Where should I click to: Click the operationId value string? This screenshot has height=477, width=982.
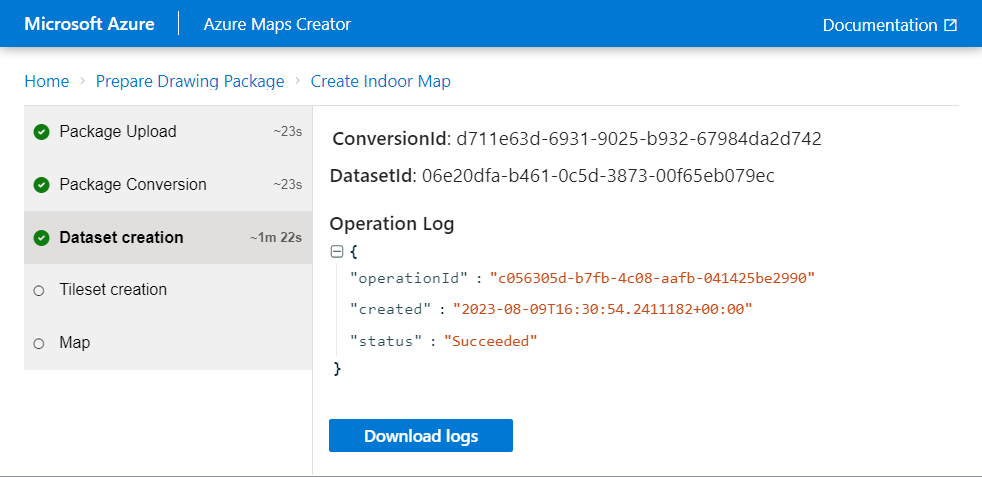[652, 278]
